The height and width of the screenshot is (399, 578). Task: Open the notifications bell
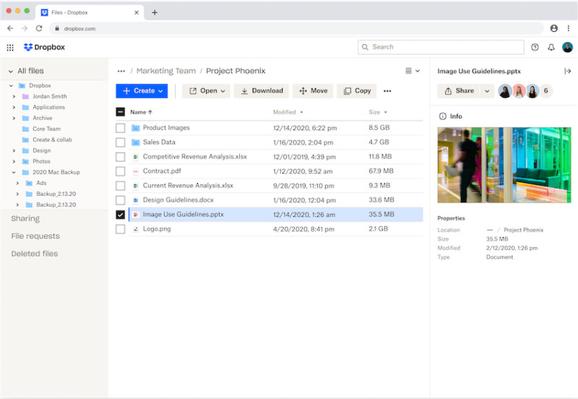click(551, 47)
